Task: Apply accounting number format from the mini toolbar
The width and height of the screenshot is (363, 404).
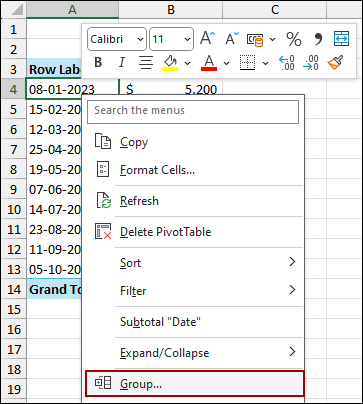Action: tap(255, 39)
